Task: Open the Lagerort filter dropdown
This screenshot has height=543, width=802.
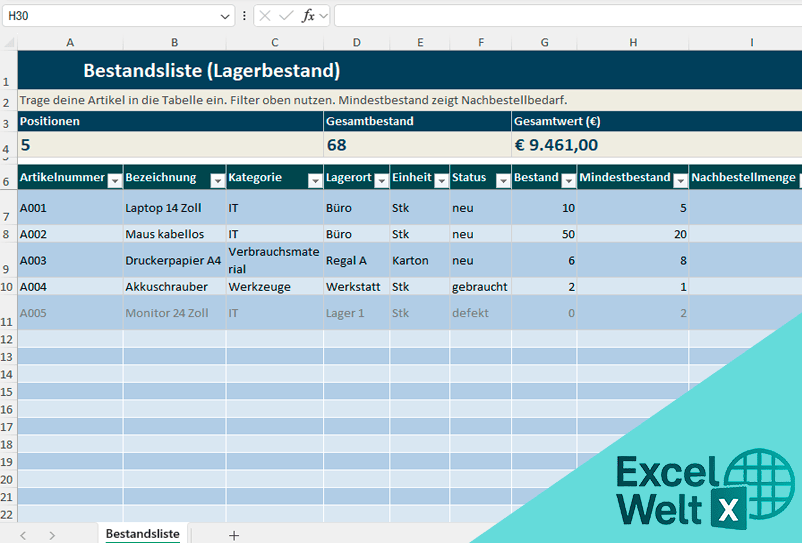Action: [x=382, y=180]
